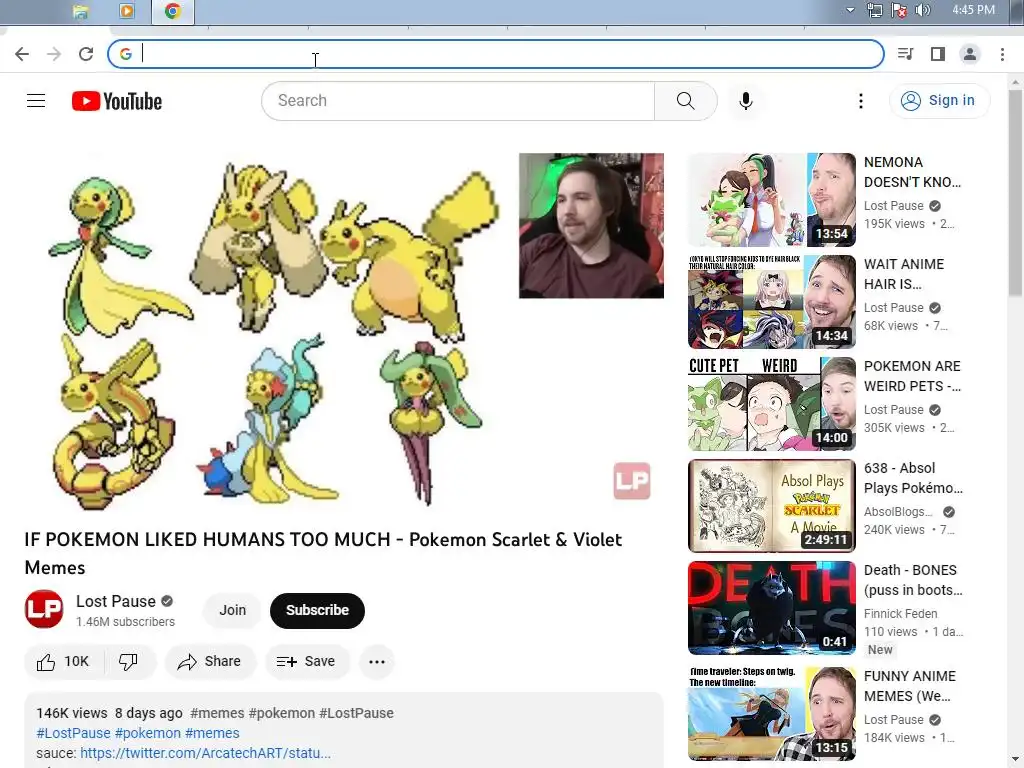Reload the page with the refresh icon
Viewport: 1024px width, 768px height.
click(x=86, y=54)
